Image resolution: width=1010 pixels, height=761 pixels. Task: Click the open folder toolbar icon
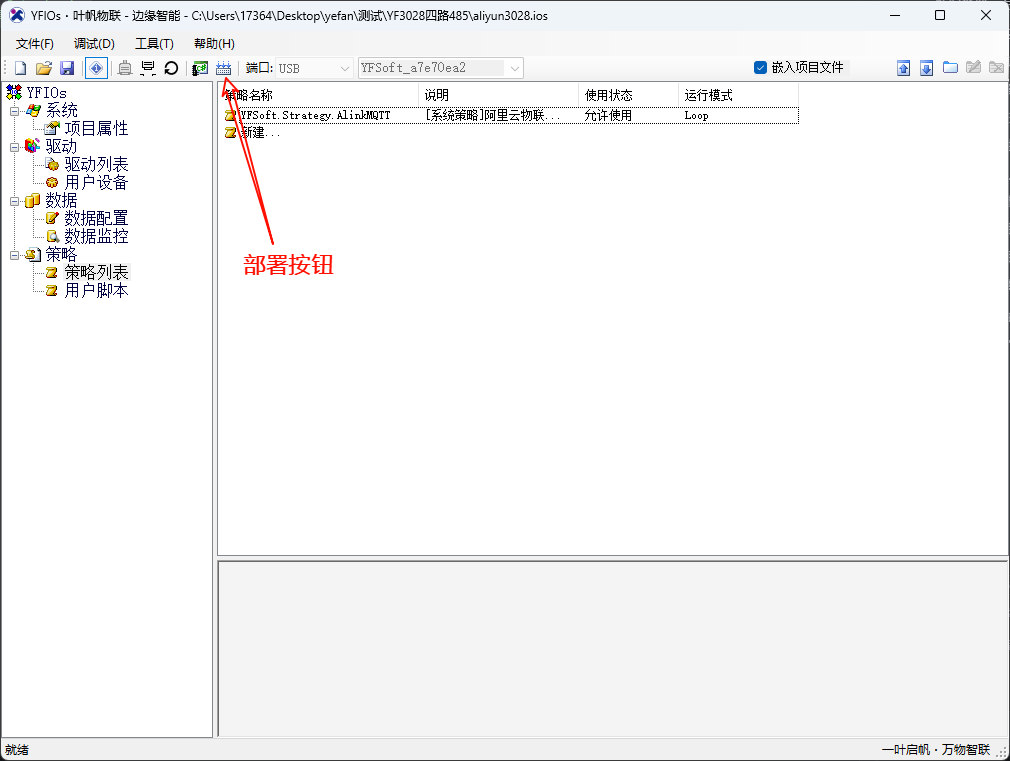(43, 68)
